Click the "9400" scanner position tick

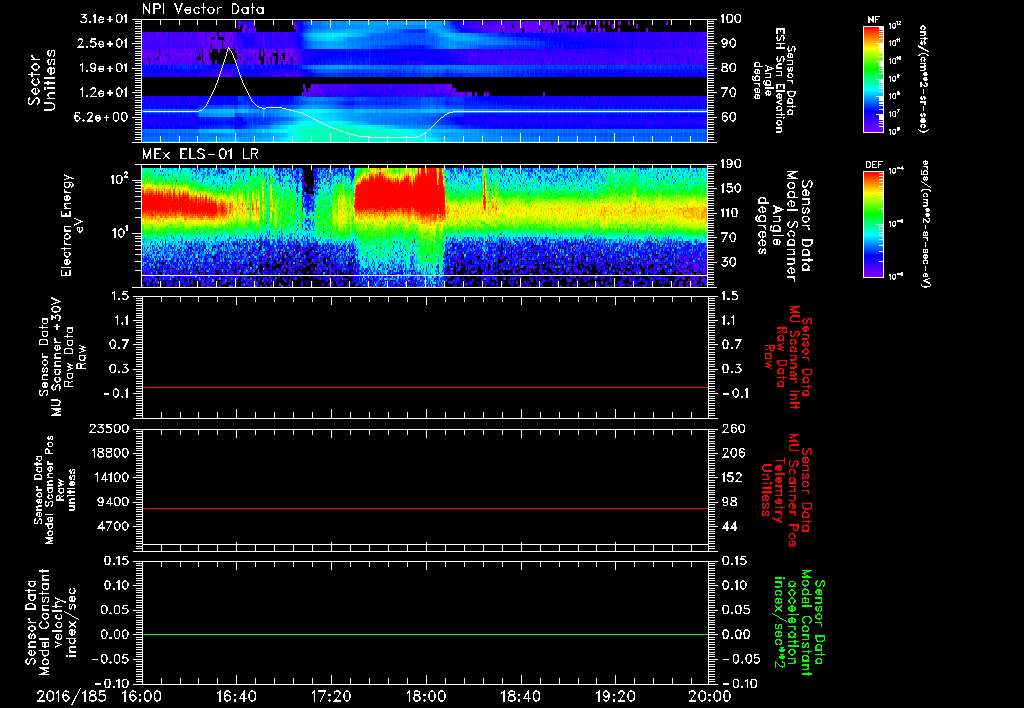(114, 502)
